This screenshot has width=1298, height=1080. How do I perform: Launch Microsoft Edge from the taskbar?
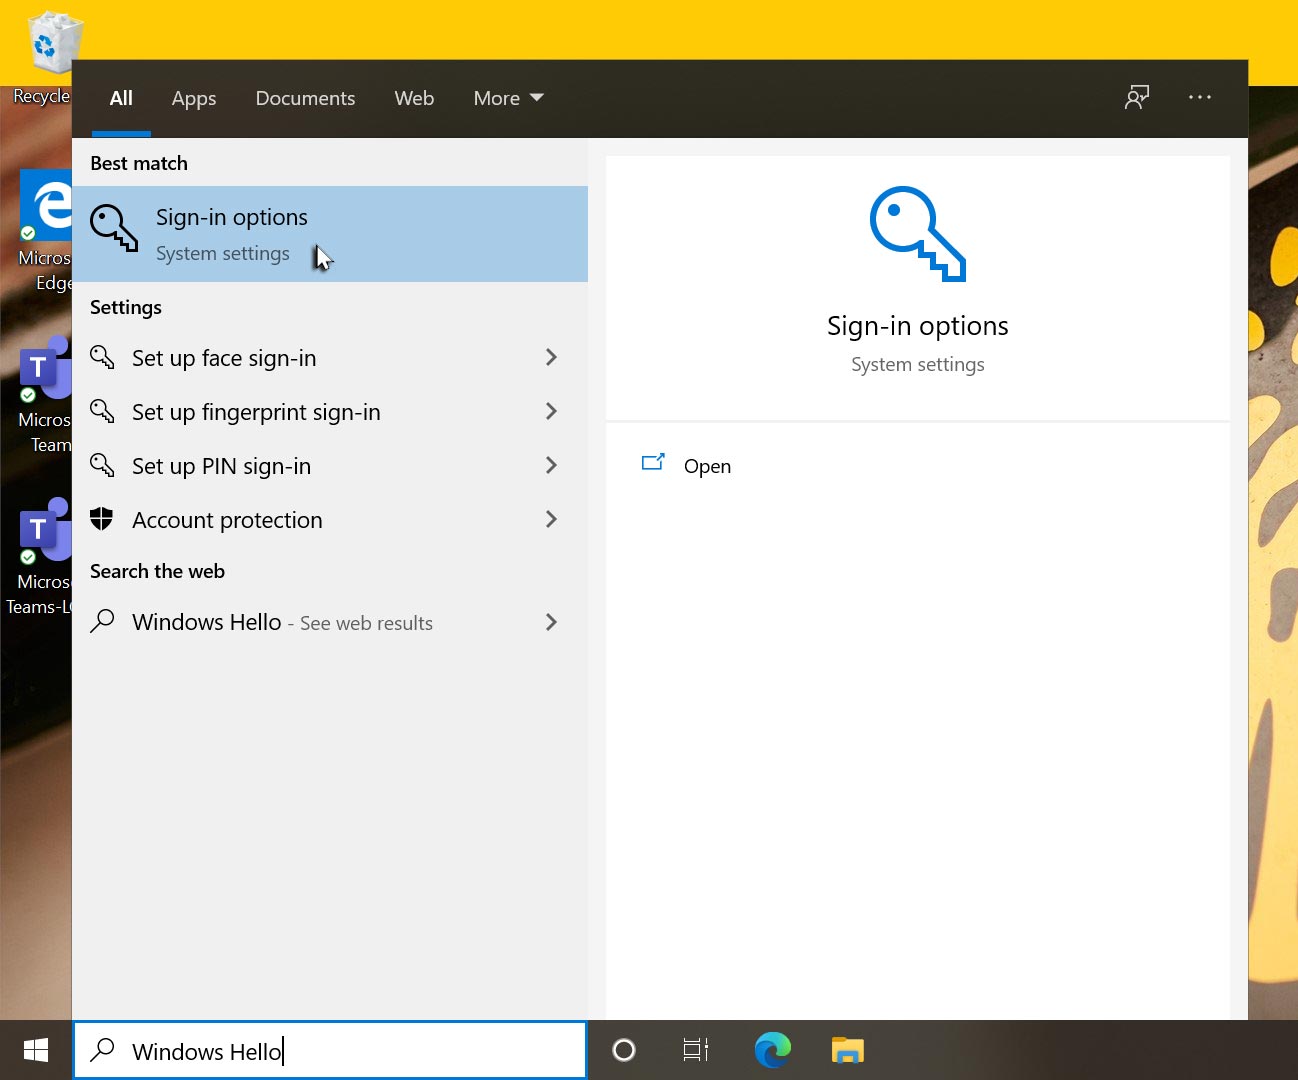coord(772,1050)
